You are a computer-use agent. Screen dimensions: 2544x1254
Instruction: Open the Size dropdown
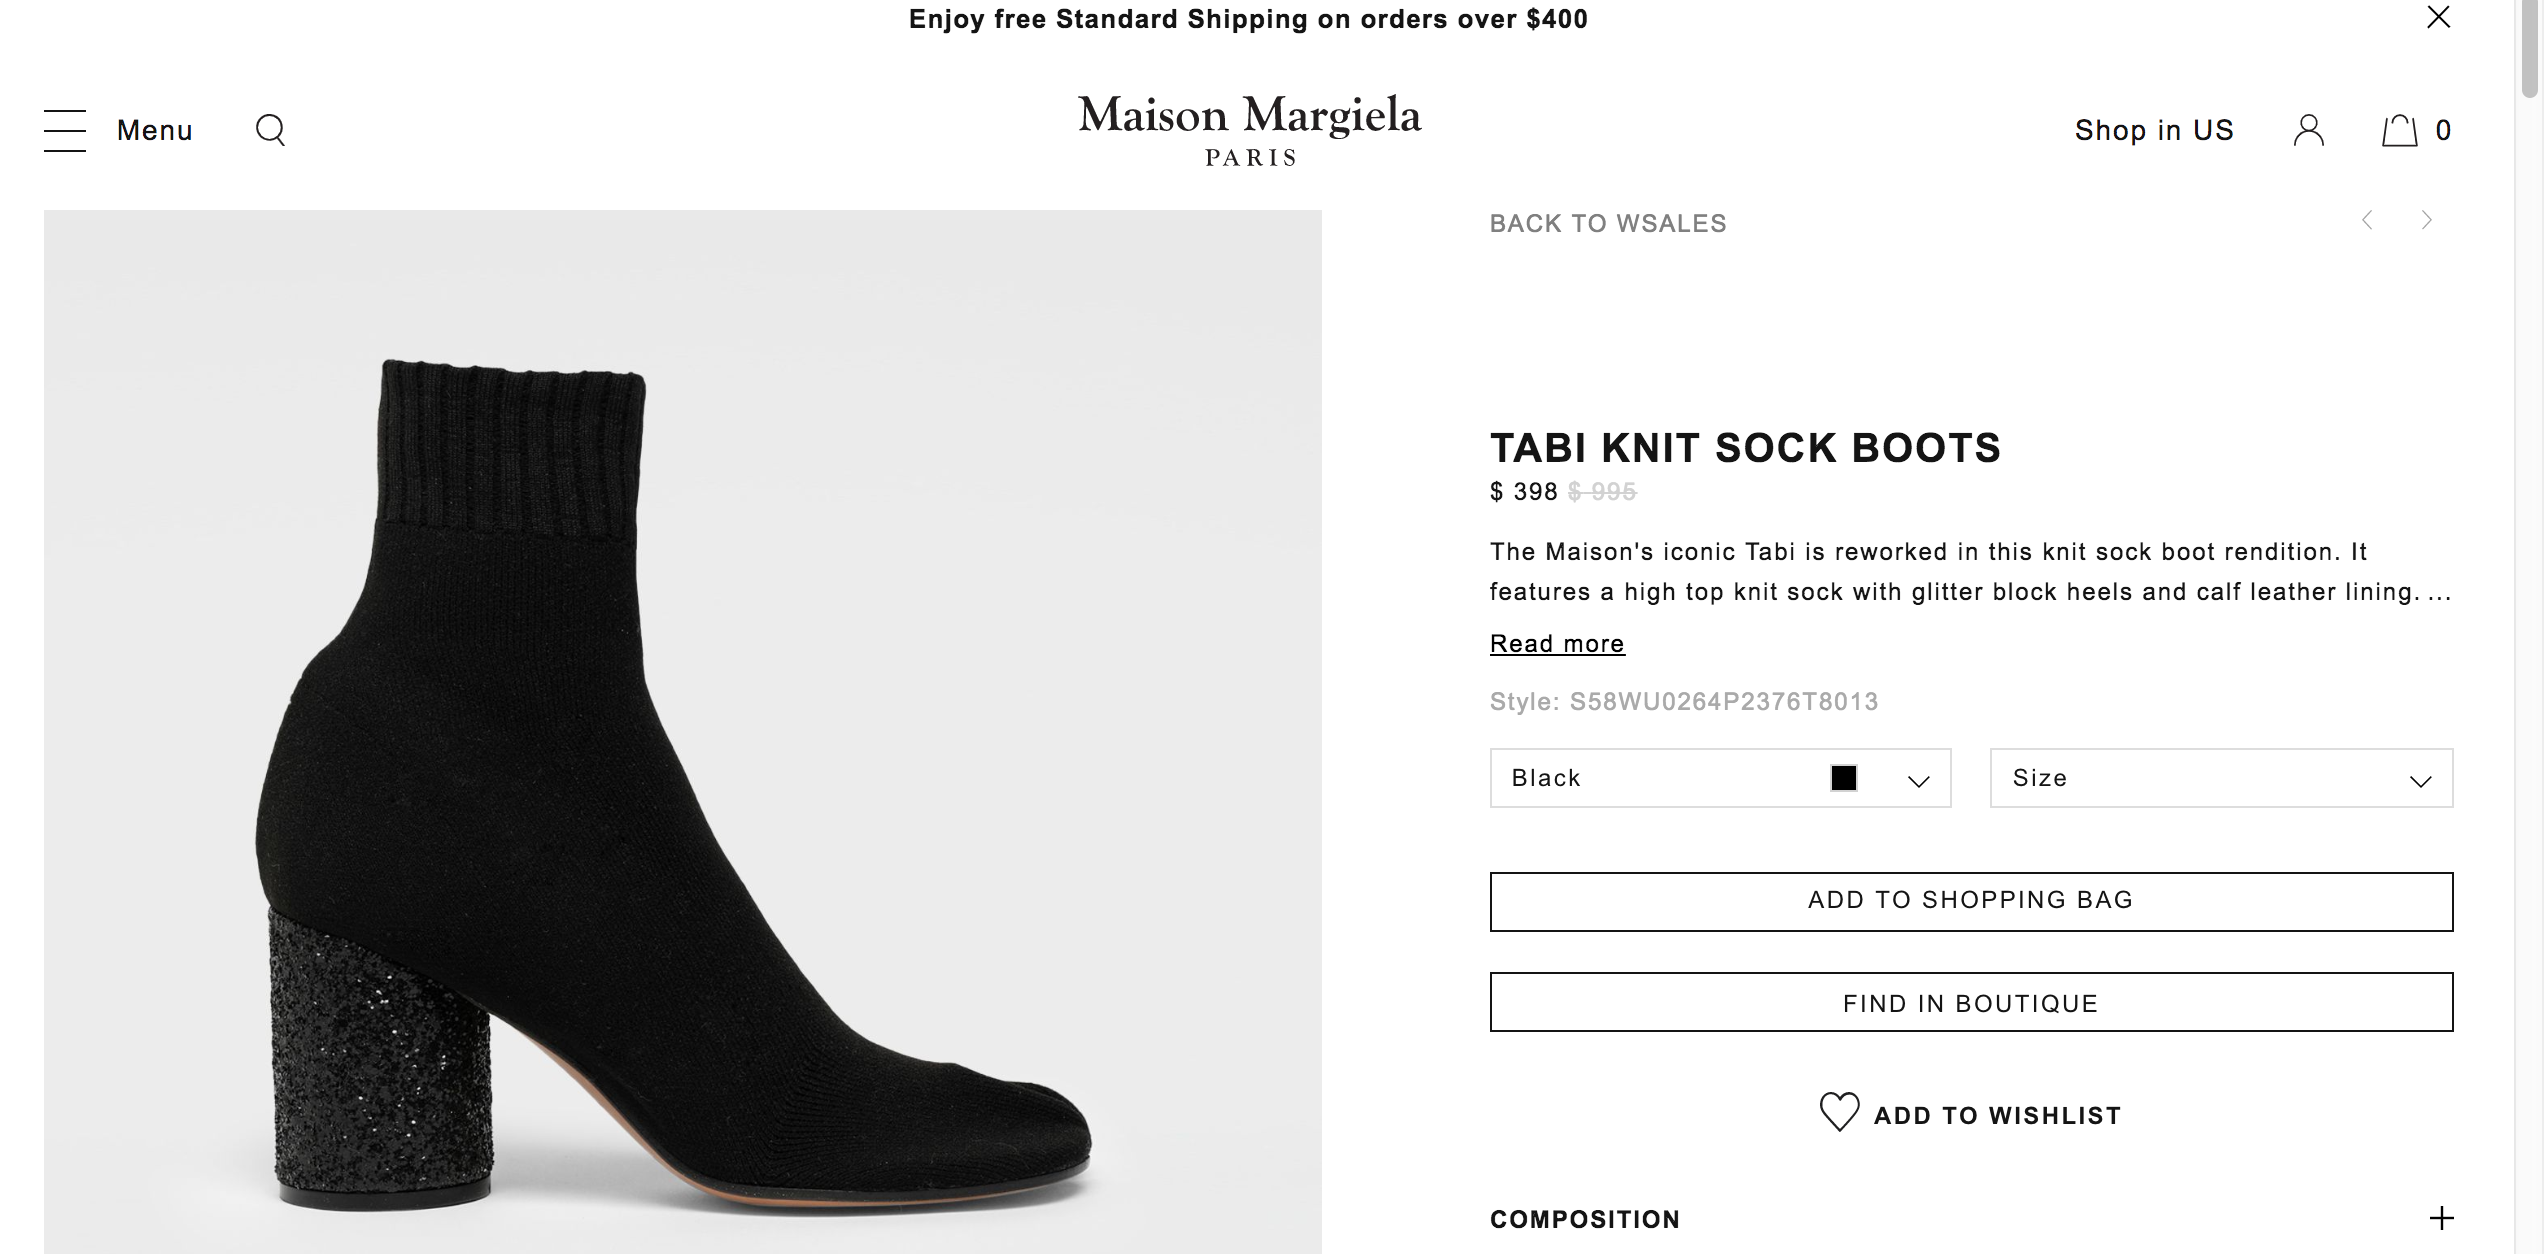(x=2221, y=778)
